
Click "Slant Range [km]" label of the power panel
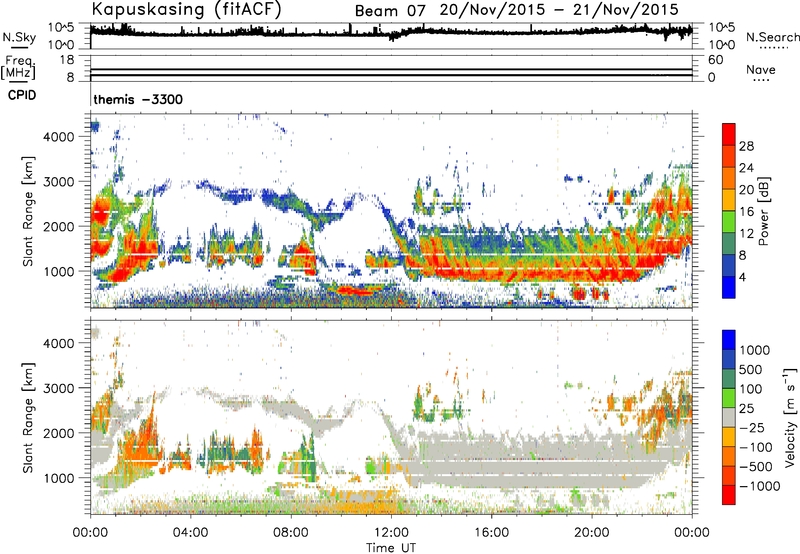(28, 211)
